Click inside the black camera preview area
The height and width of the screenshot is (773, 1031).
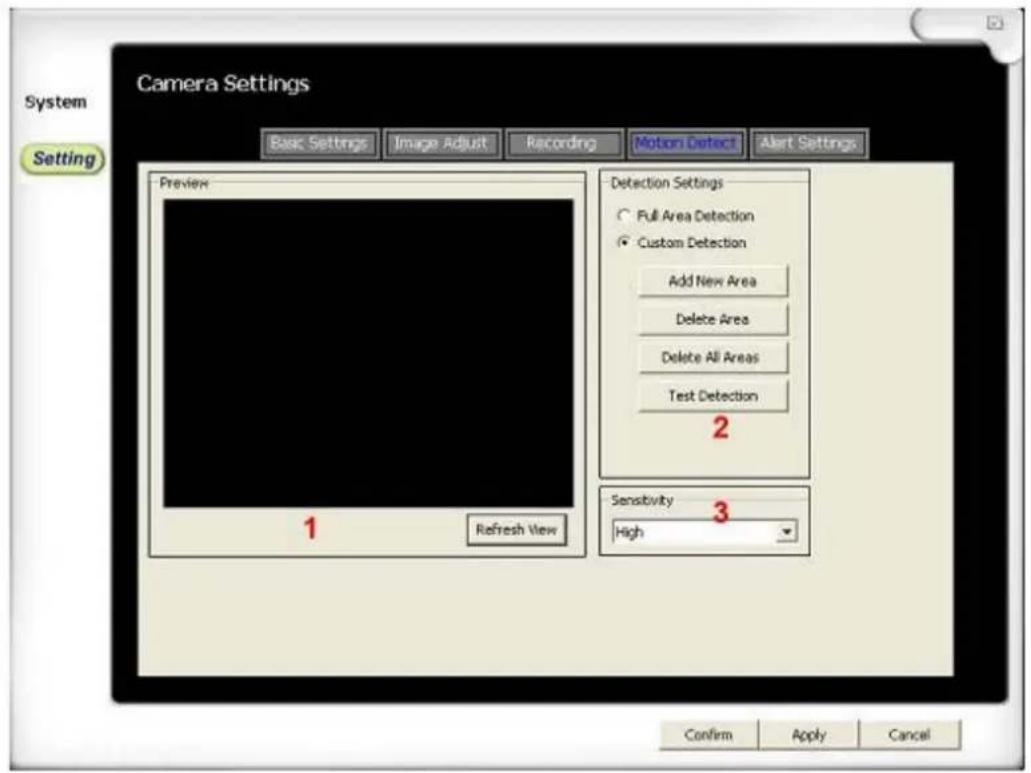(368, 352)
